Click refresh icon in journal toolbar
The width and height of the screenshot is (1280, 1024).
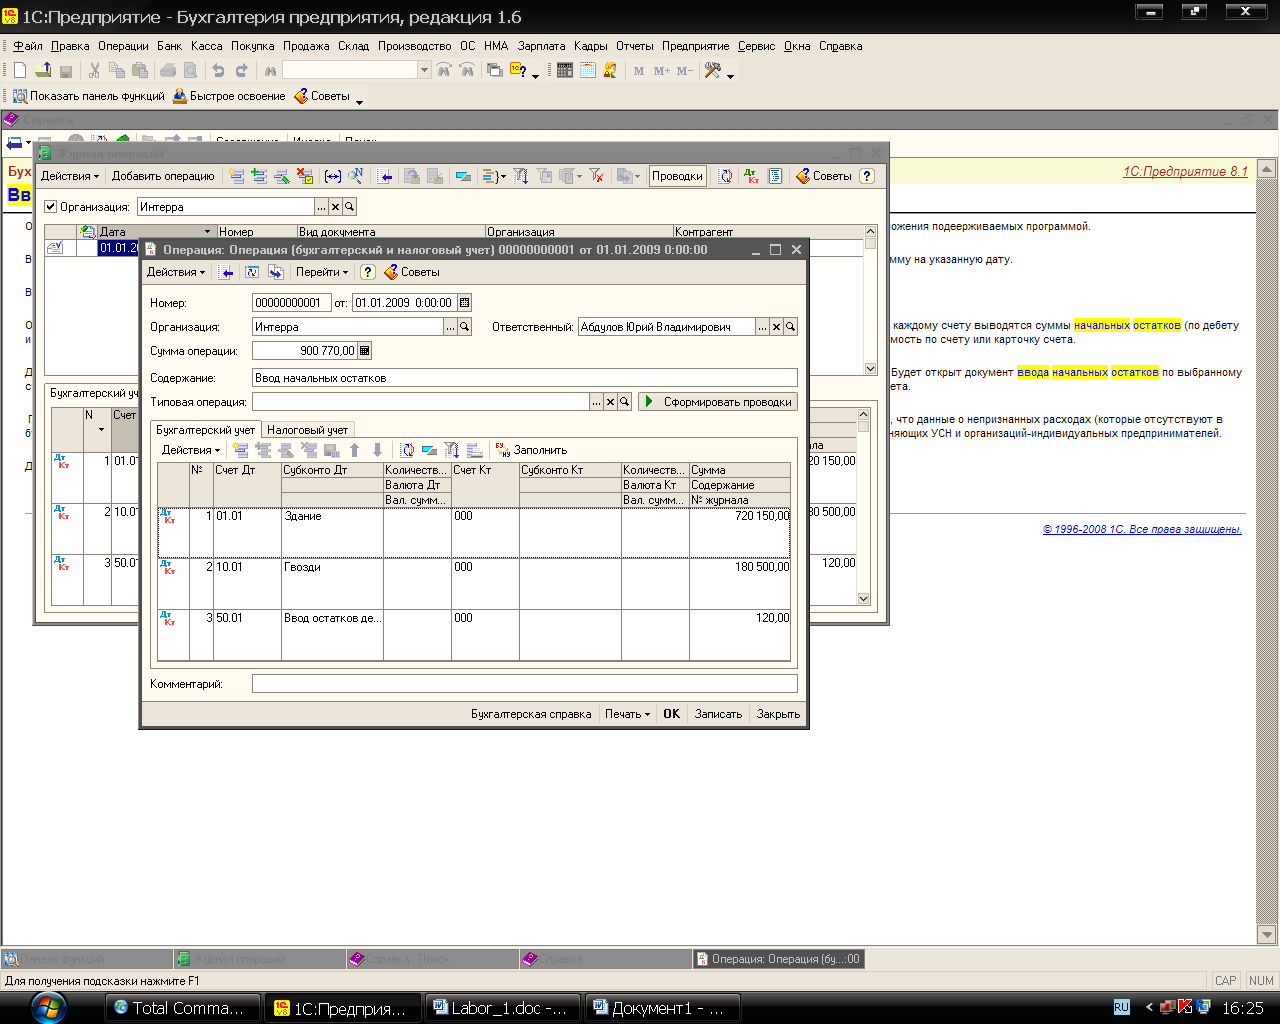click(x=726, y=176)
